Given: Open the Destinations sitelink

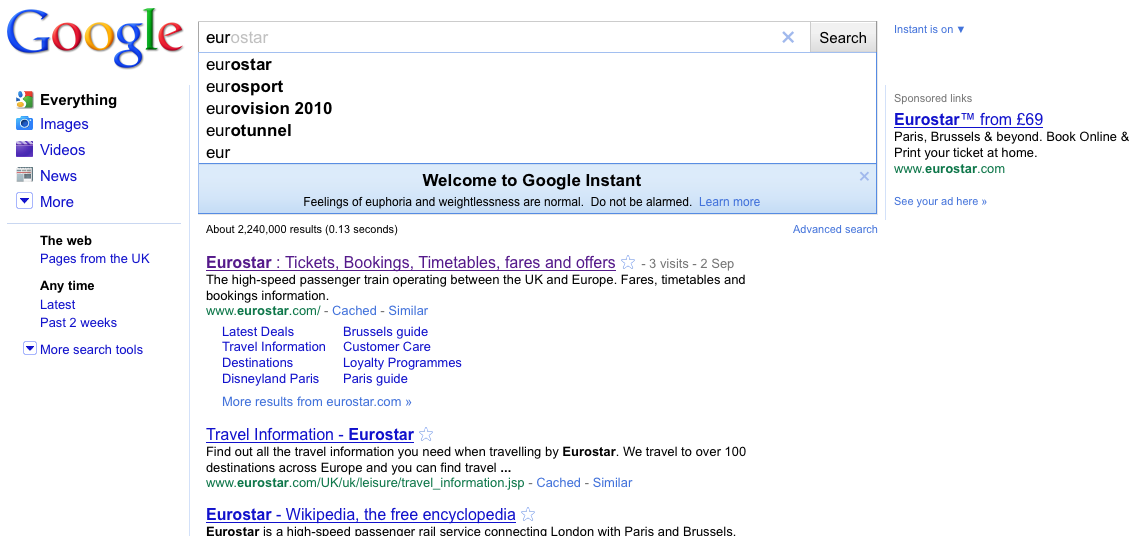Looking at the screenshot, I should (257, 363).
